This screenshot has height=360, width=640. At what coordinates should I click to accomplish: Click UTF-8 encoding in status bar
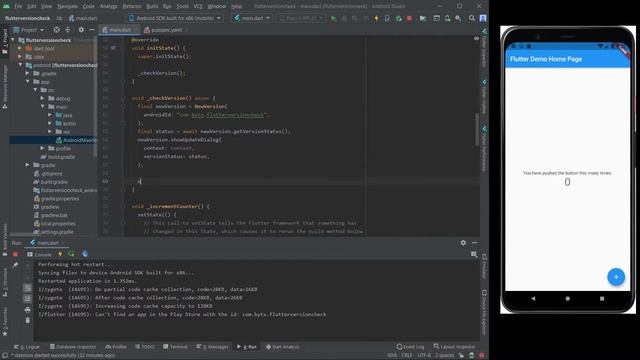point(424,355)
